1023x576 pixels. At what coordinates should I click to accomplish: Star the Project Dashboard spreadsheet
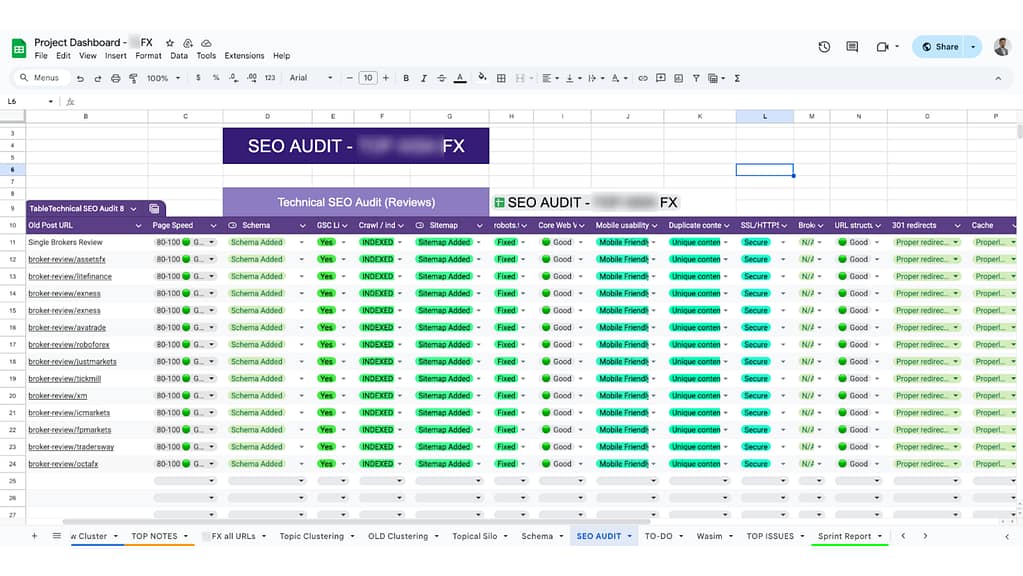click(169, 43)
